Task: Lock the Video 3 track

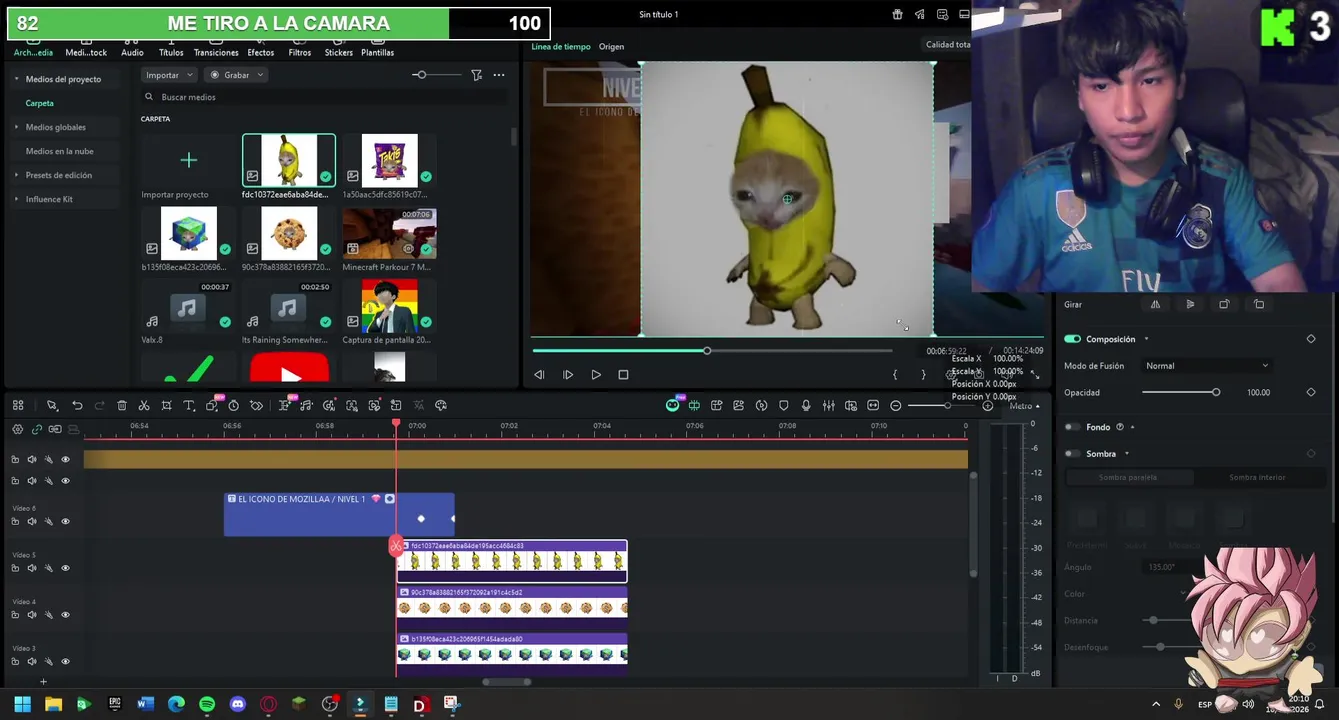Action: [15, 662]
